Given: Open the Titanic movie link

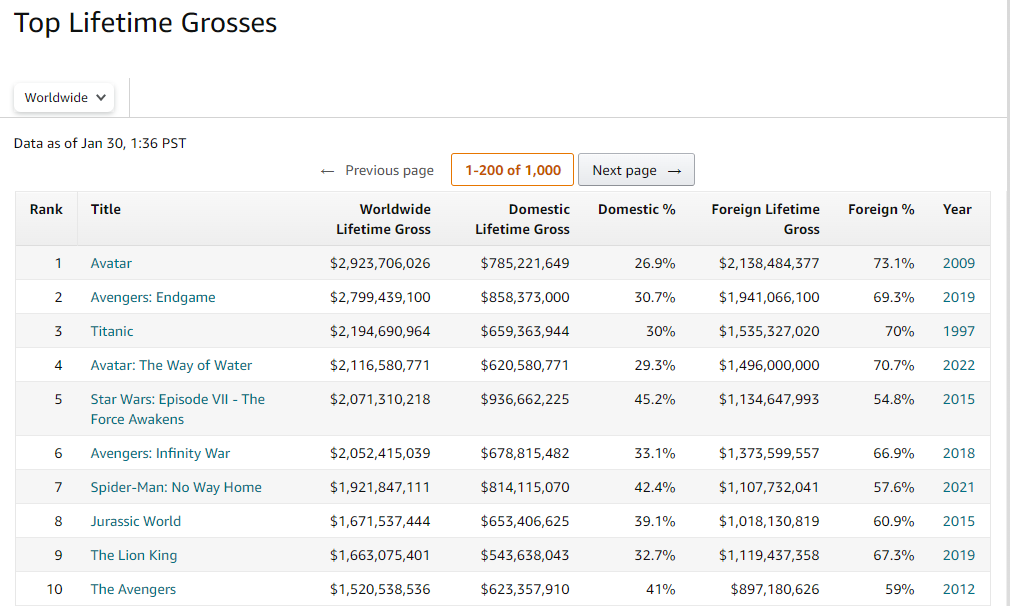Looking at the screenshot, I should [112, 332].
